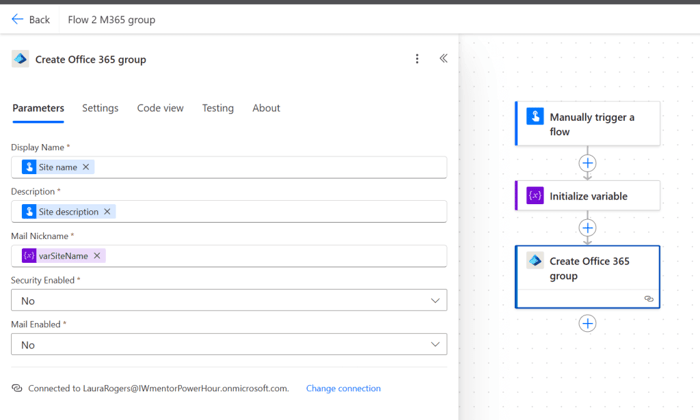
Task: Add step after Initialize variable
Action: point(588,228)
